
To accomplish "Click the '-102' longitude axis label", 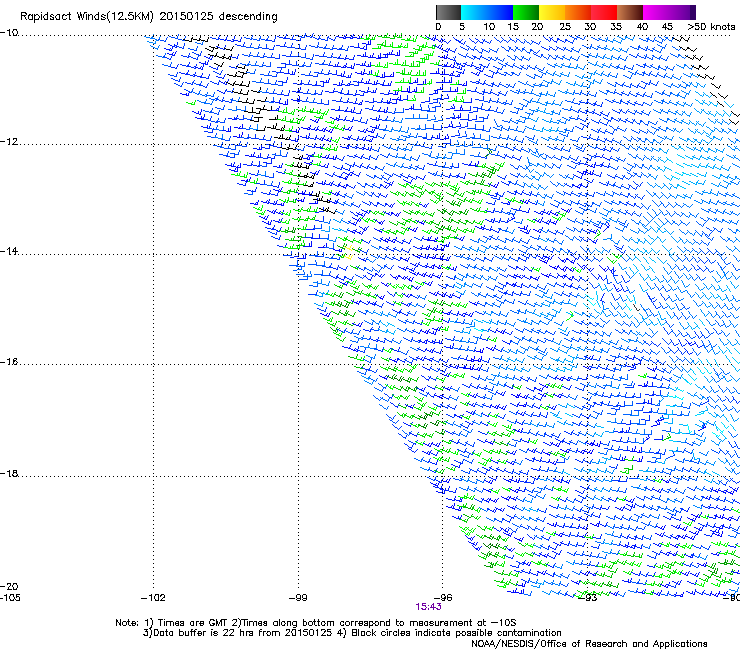I will coord(153,598).
